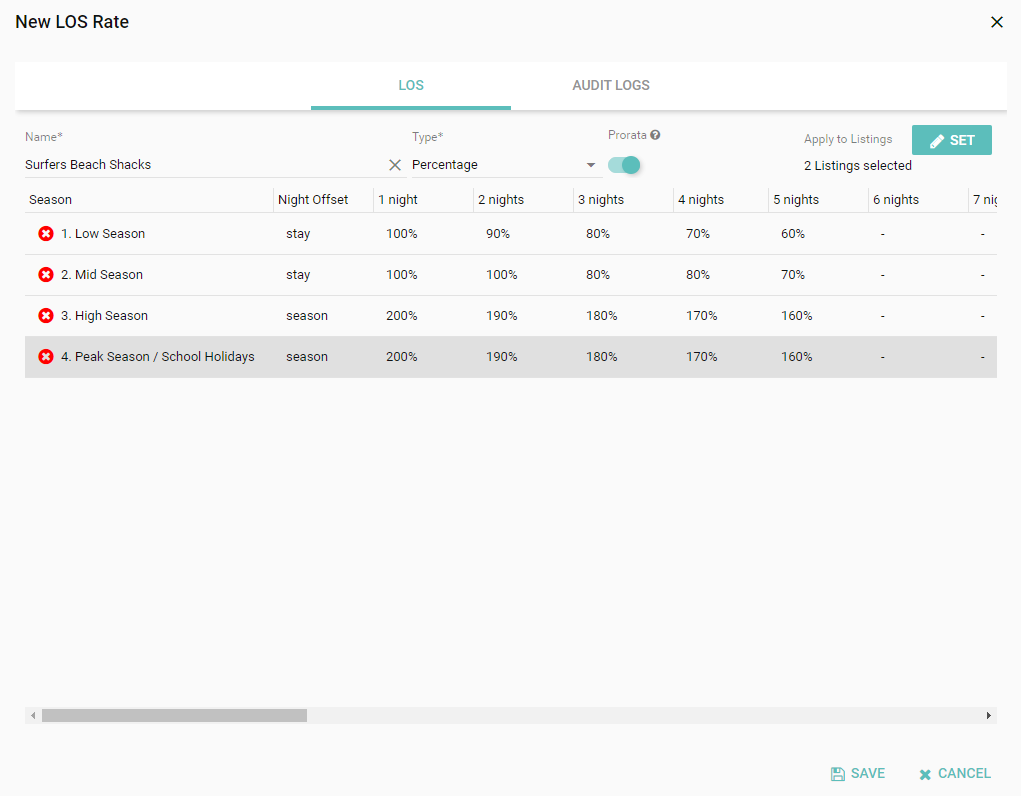Cancel the new LOS rate
Screen dimensions: 1021x796
(x=955, y=773)
